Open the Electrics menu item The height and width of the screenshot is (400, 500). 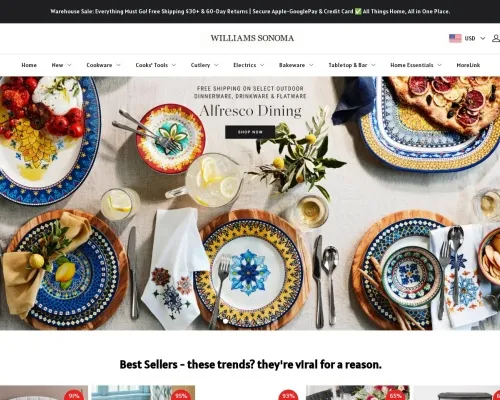[245, 65]
